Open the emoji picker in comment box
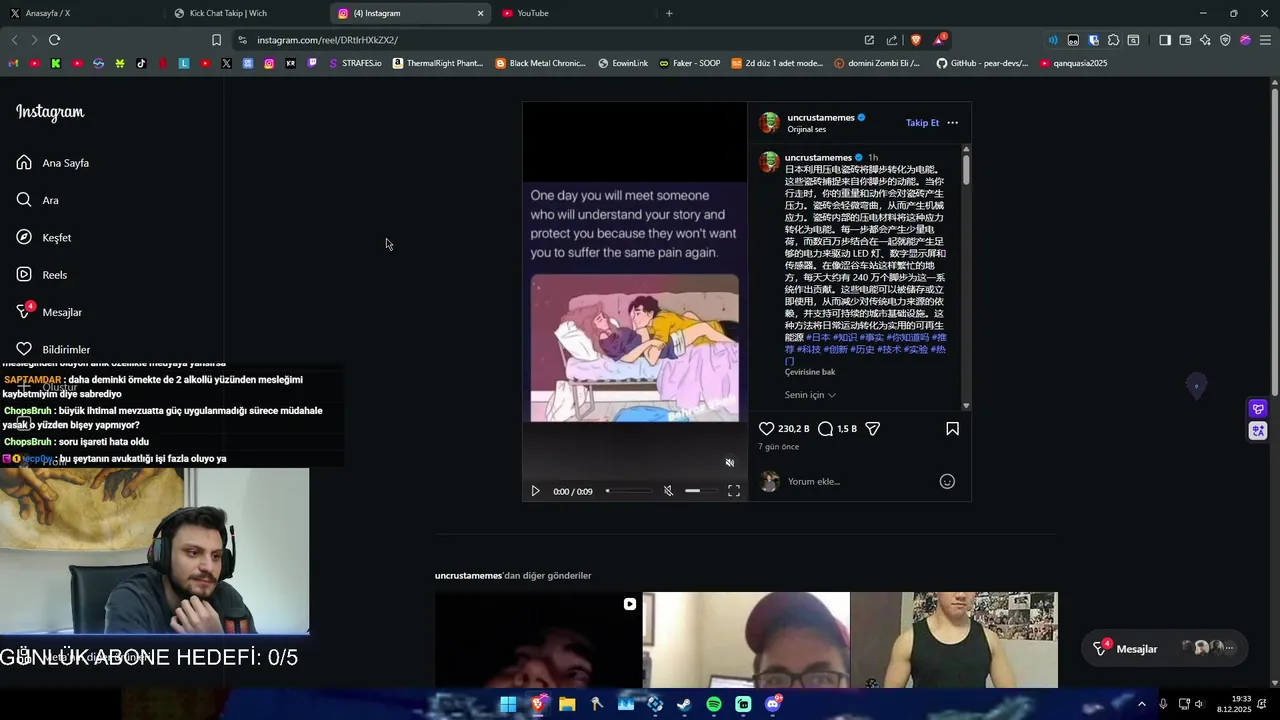 [x=947, y=481]
